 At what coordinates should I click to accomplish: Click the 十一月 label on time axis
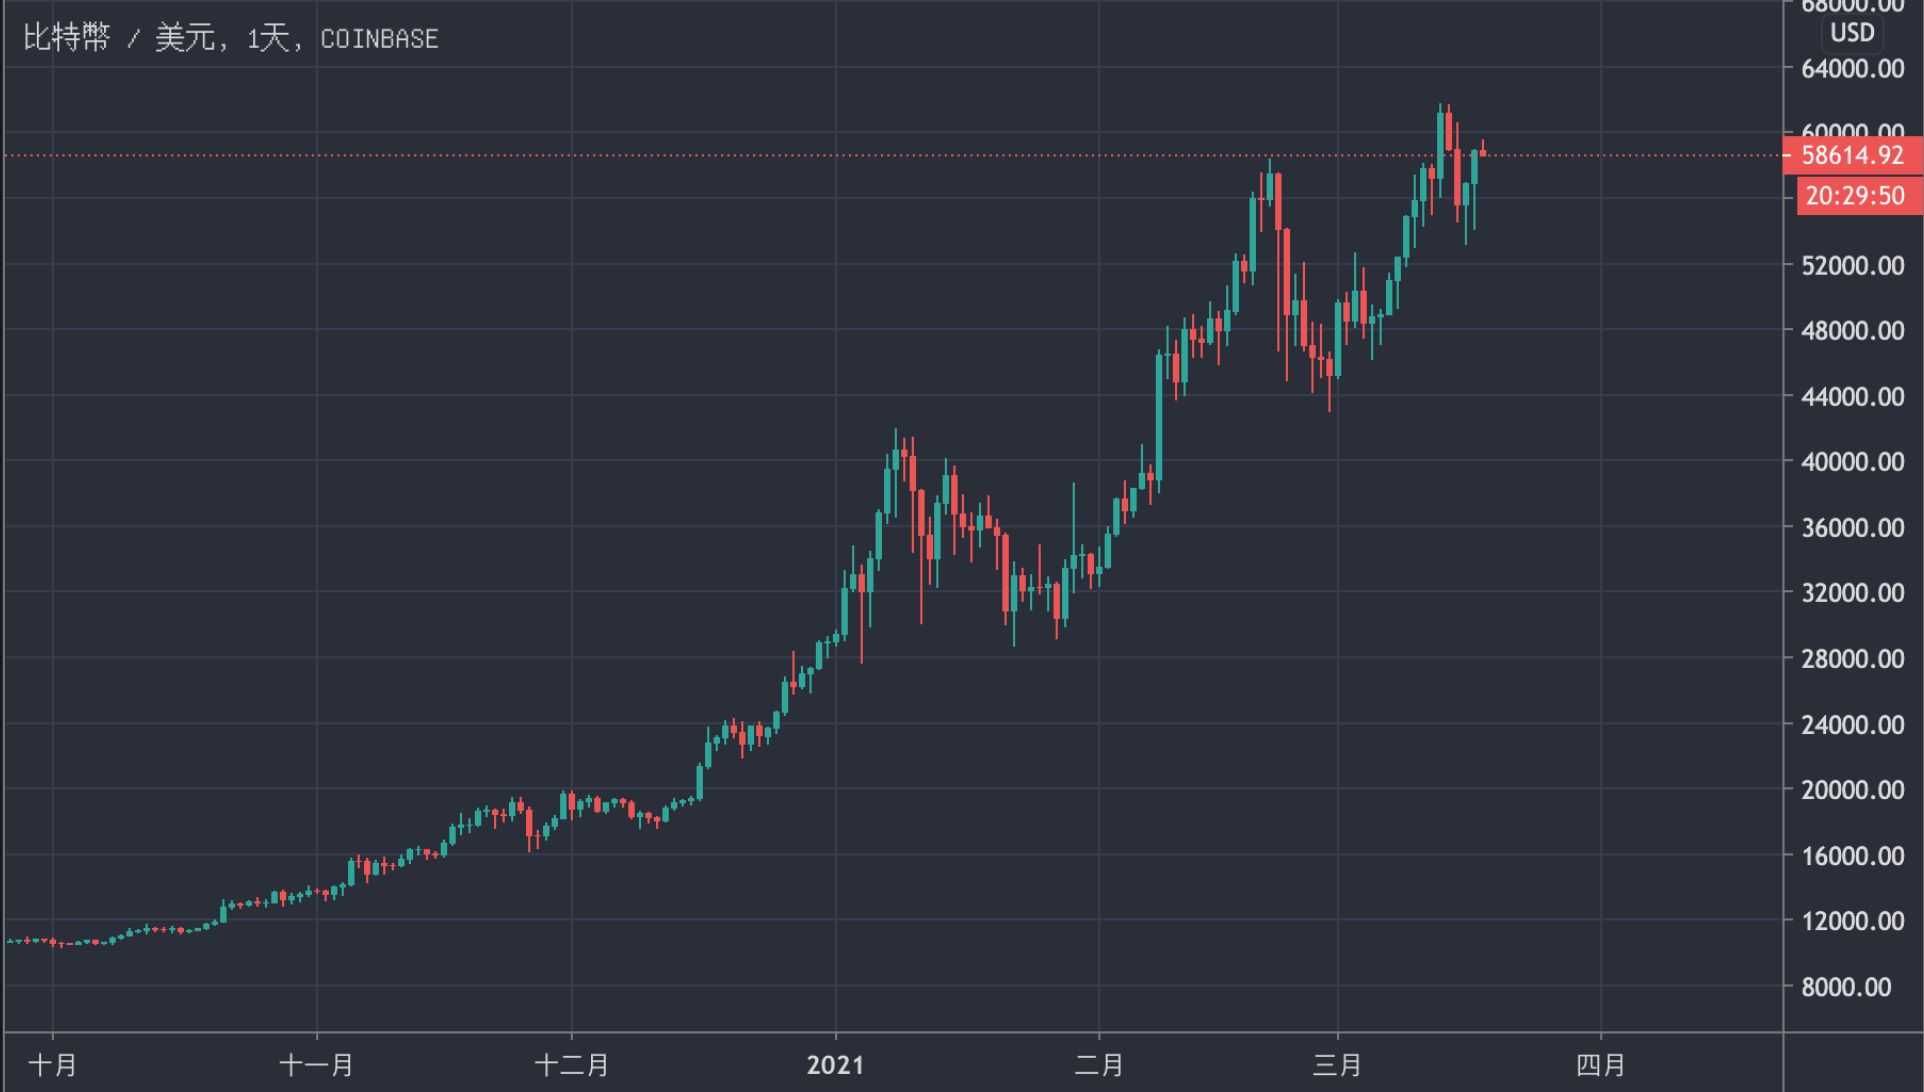click(x=316, y=1065)
